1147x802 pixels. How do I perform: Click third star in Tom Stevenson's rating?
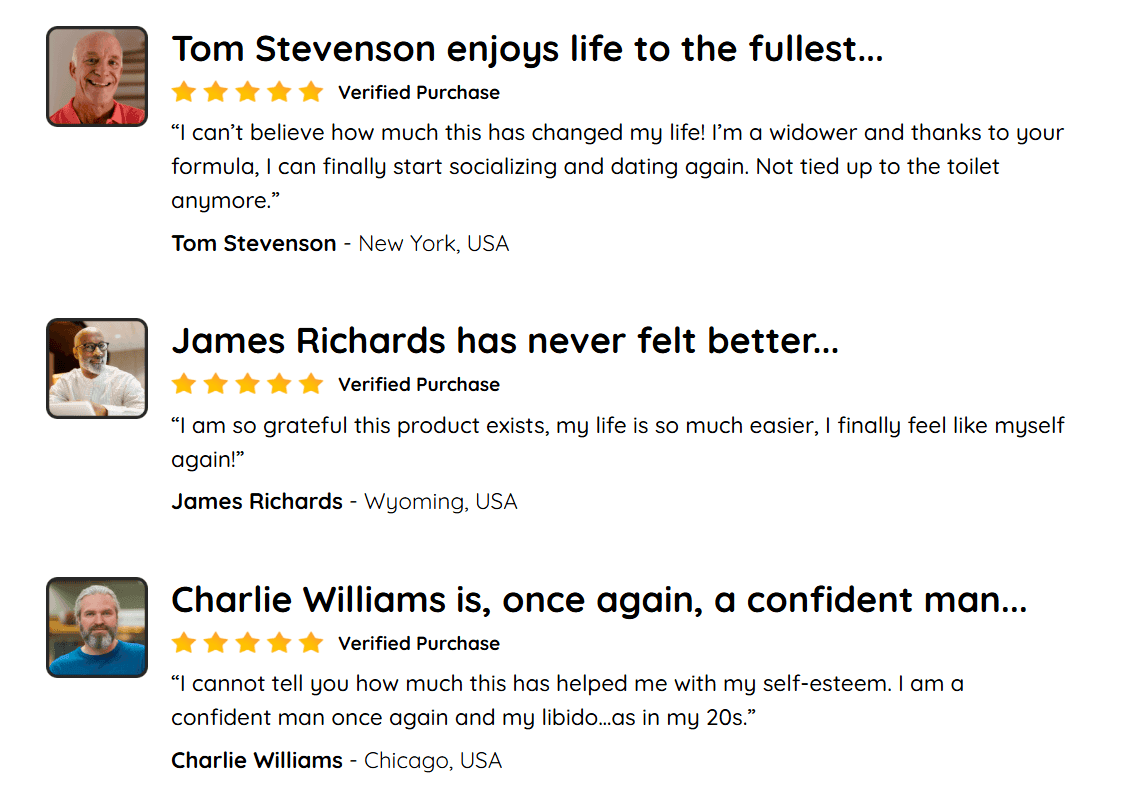point(247,93)
